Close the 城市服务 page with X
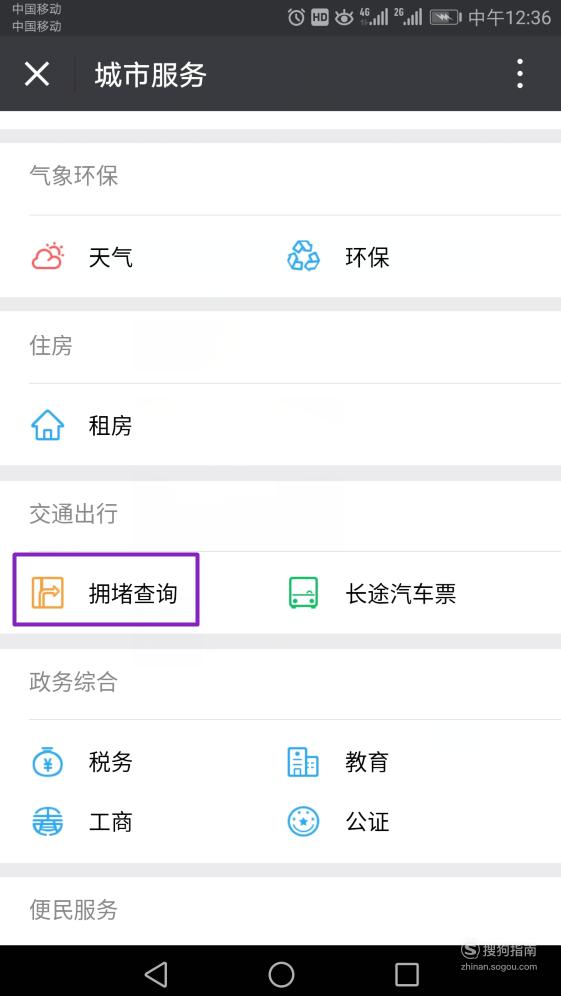Viewport: 561px width, 996px height. tap(37, 74)
